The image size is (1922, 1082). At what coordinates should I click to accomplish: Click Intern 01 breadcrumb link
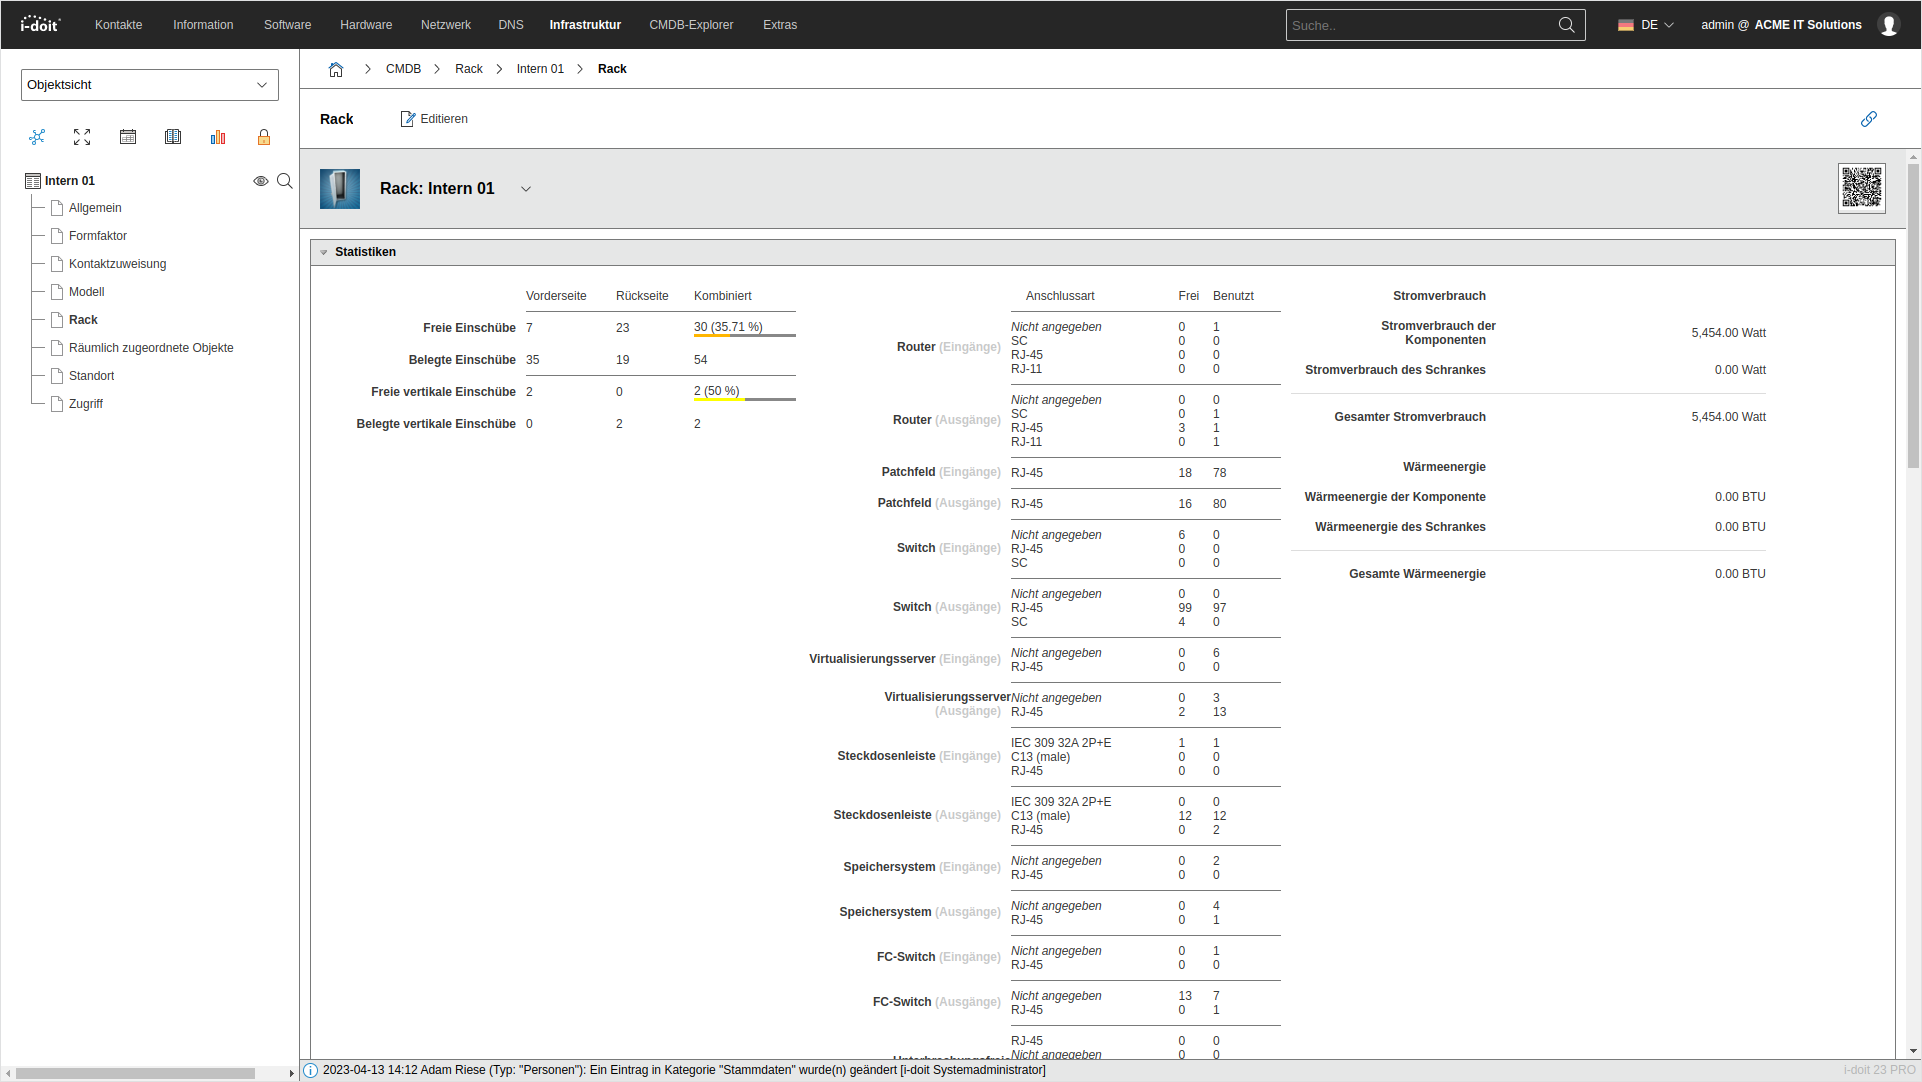540,69
